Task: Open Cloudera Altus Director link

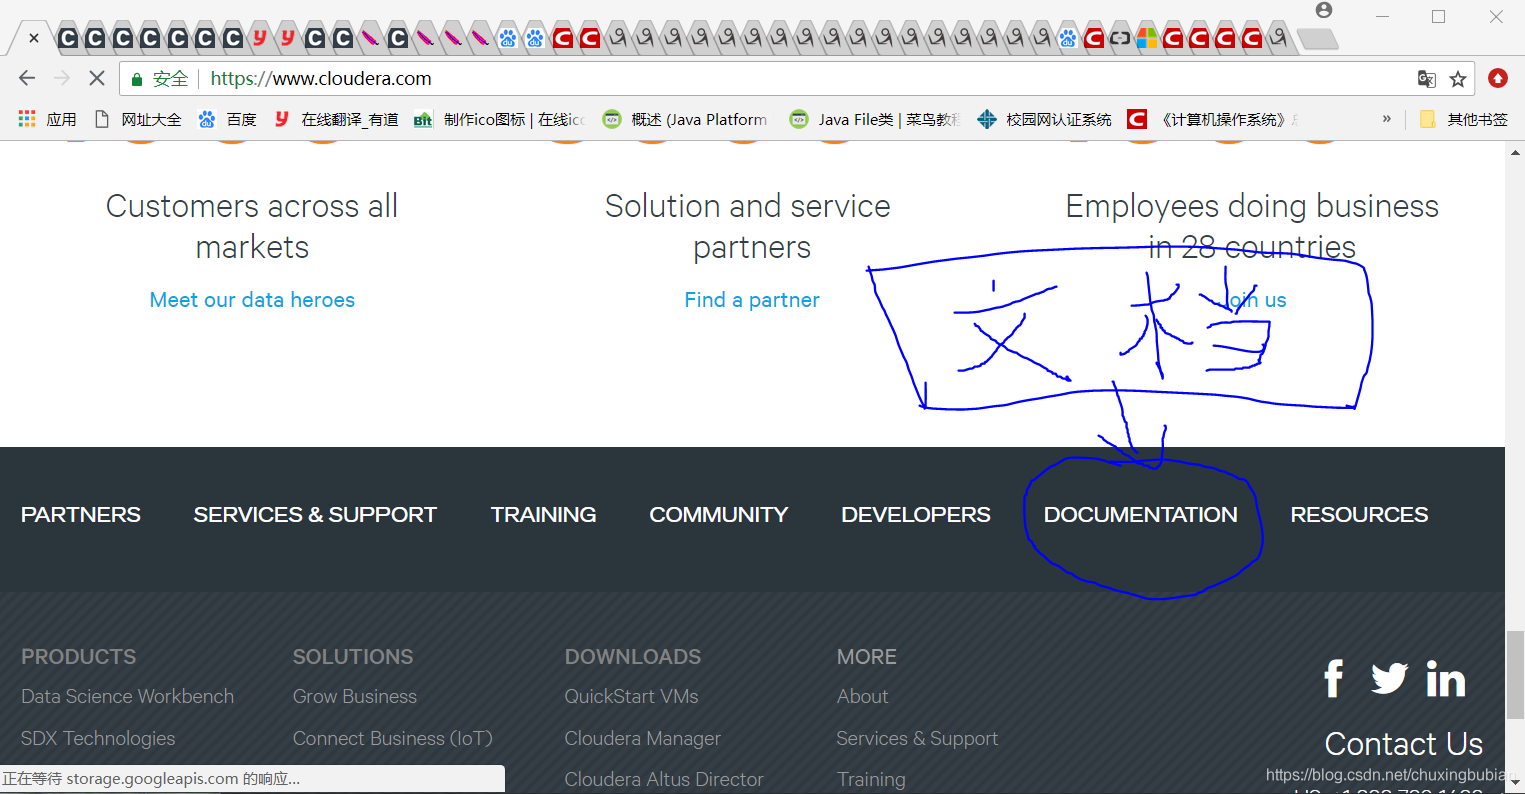Action: 664,779
